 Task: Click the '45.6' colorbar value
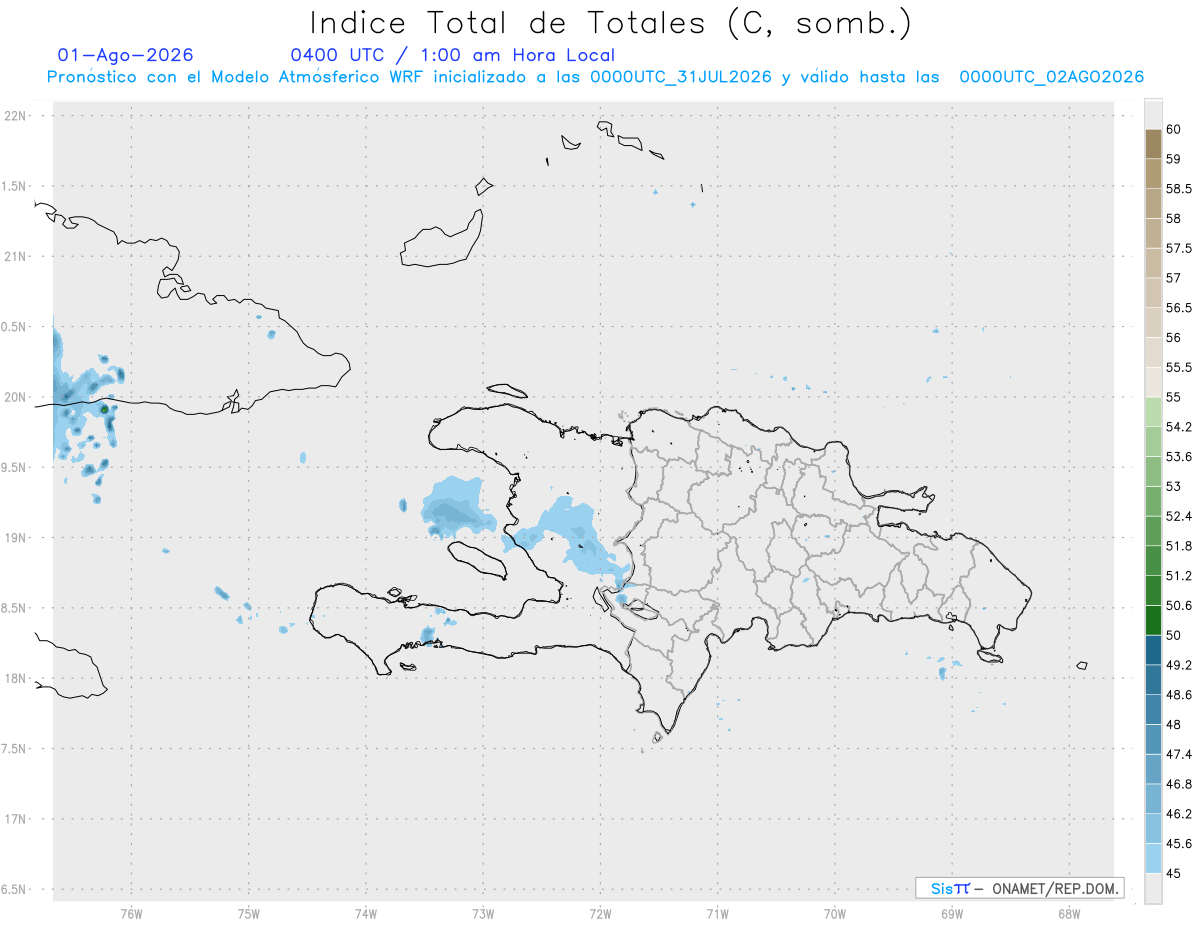[x=1178, y=844]
